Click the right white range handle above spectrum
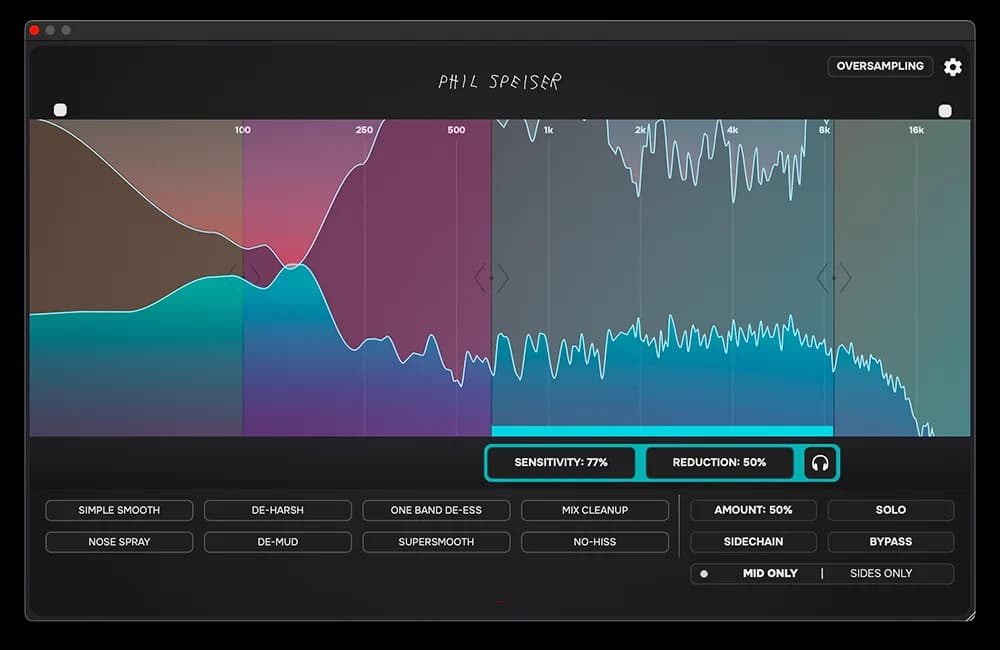 (945, 111)
